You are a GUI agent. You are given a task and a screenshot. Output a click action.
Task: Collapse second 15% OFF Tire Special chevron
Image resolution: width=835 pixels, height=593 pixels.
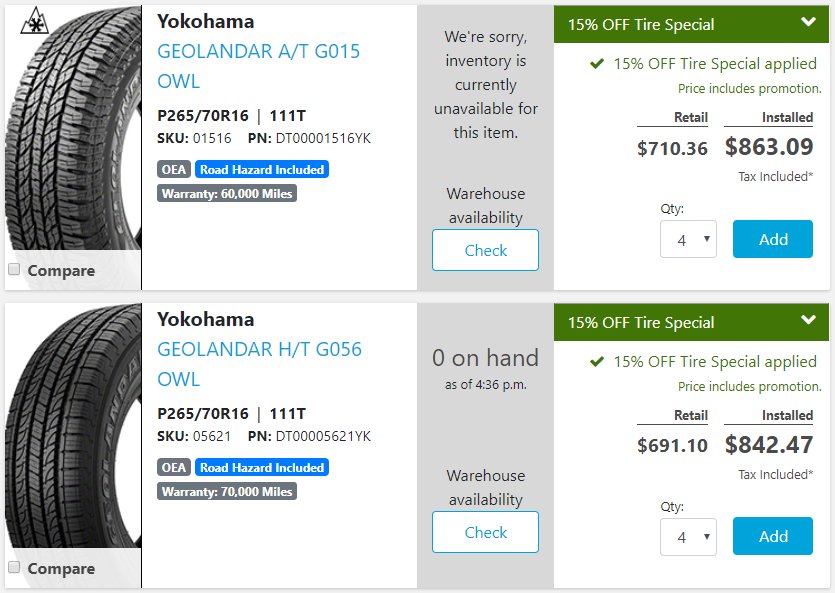pos(808,320)
